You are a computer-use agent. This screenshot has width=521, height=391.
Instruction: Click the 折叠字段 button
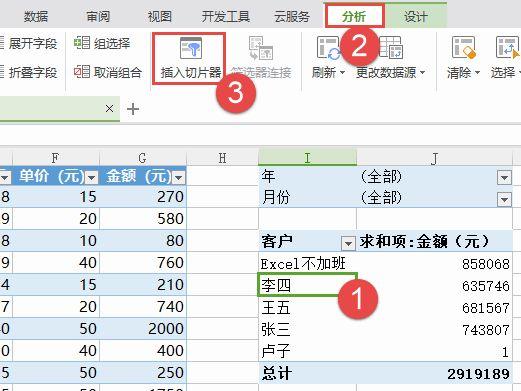(29, 72)
